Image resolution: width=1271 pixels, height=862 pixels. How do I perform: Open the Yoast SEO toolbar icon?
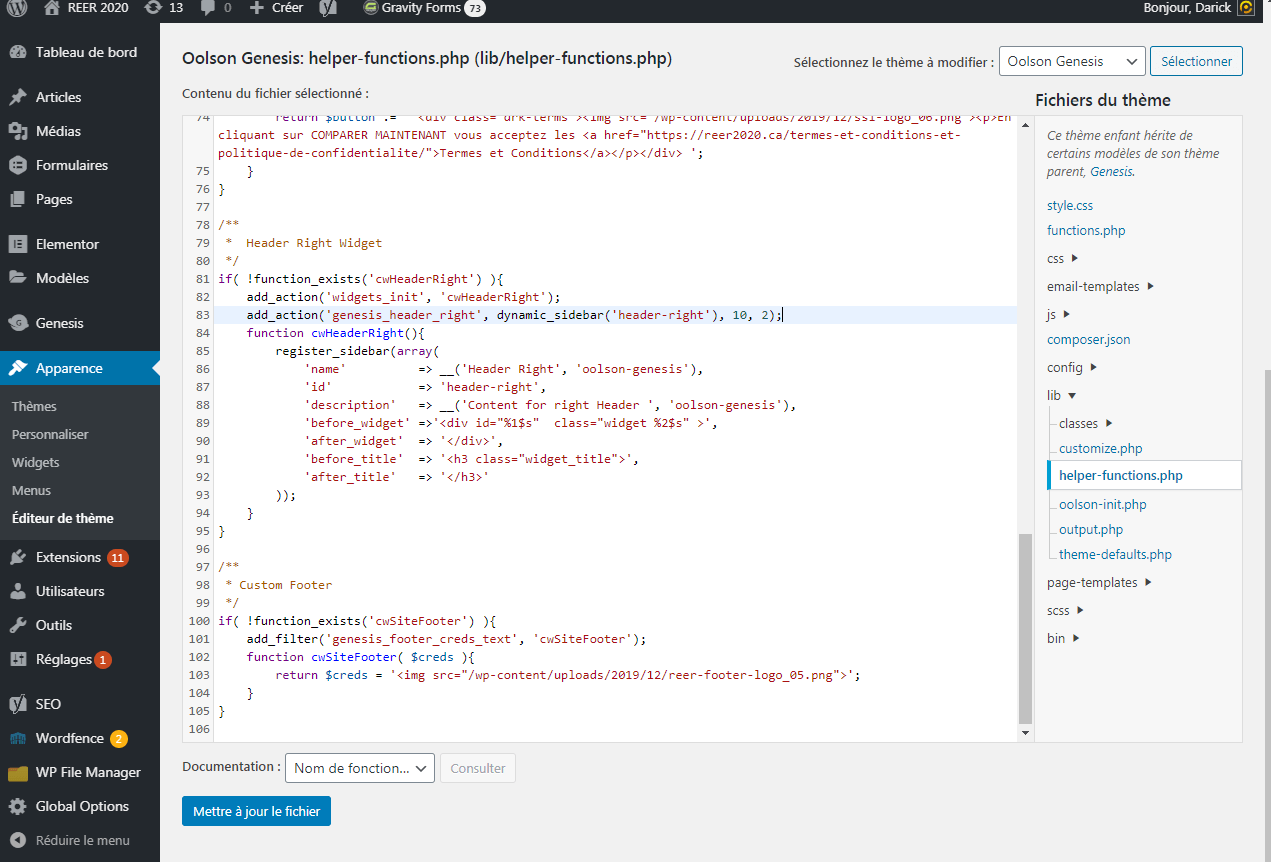[x=327, y=8]
